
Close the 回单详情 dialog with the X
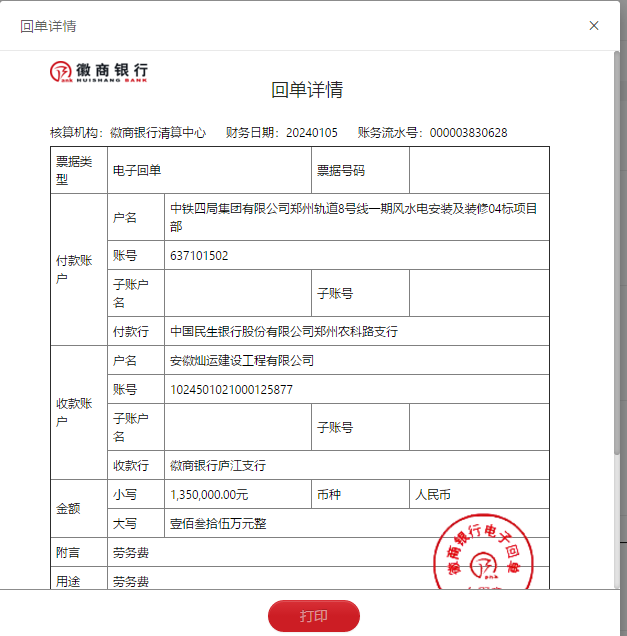(x=594, y=26)
